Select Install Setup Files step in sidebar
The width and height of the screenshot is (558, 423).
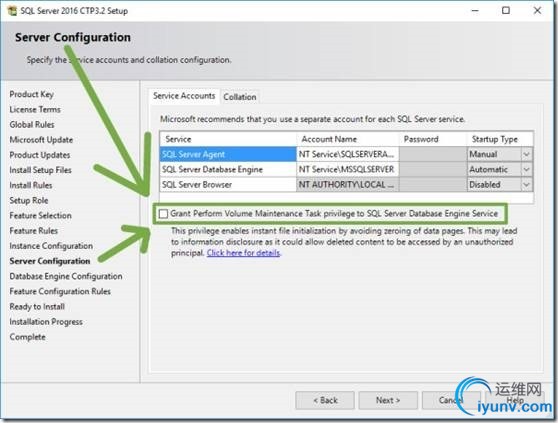(x=41, y=170)
